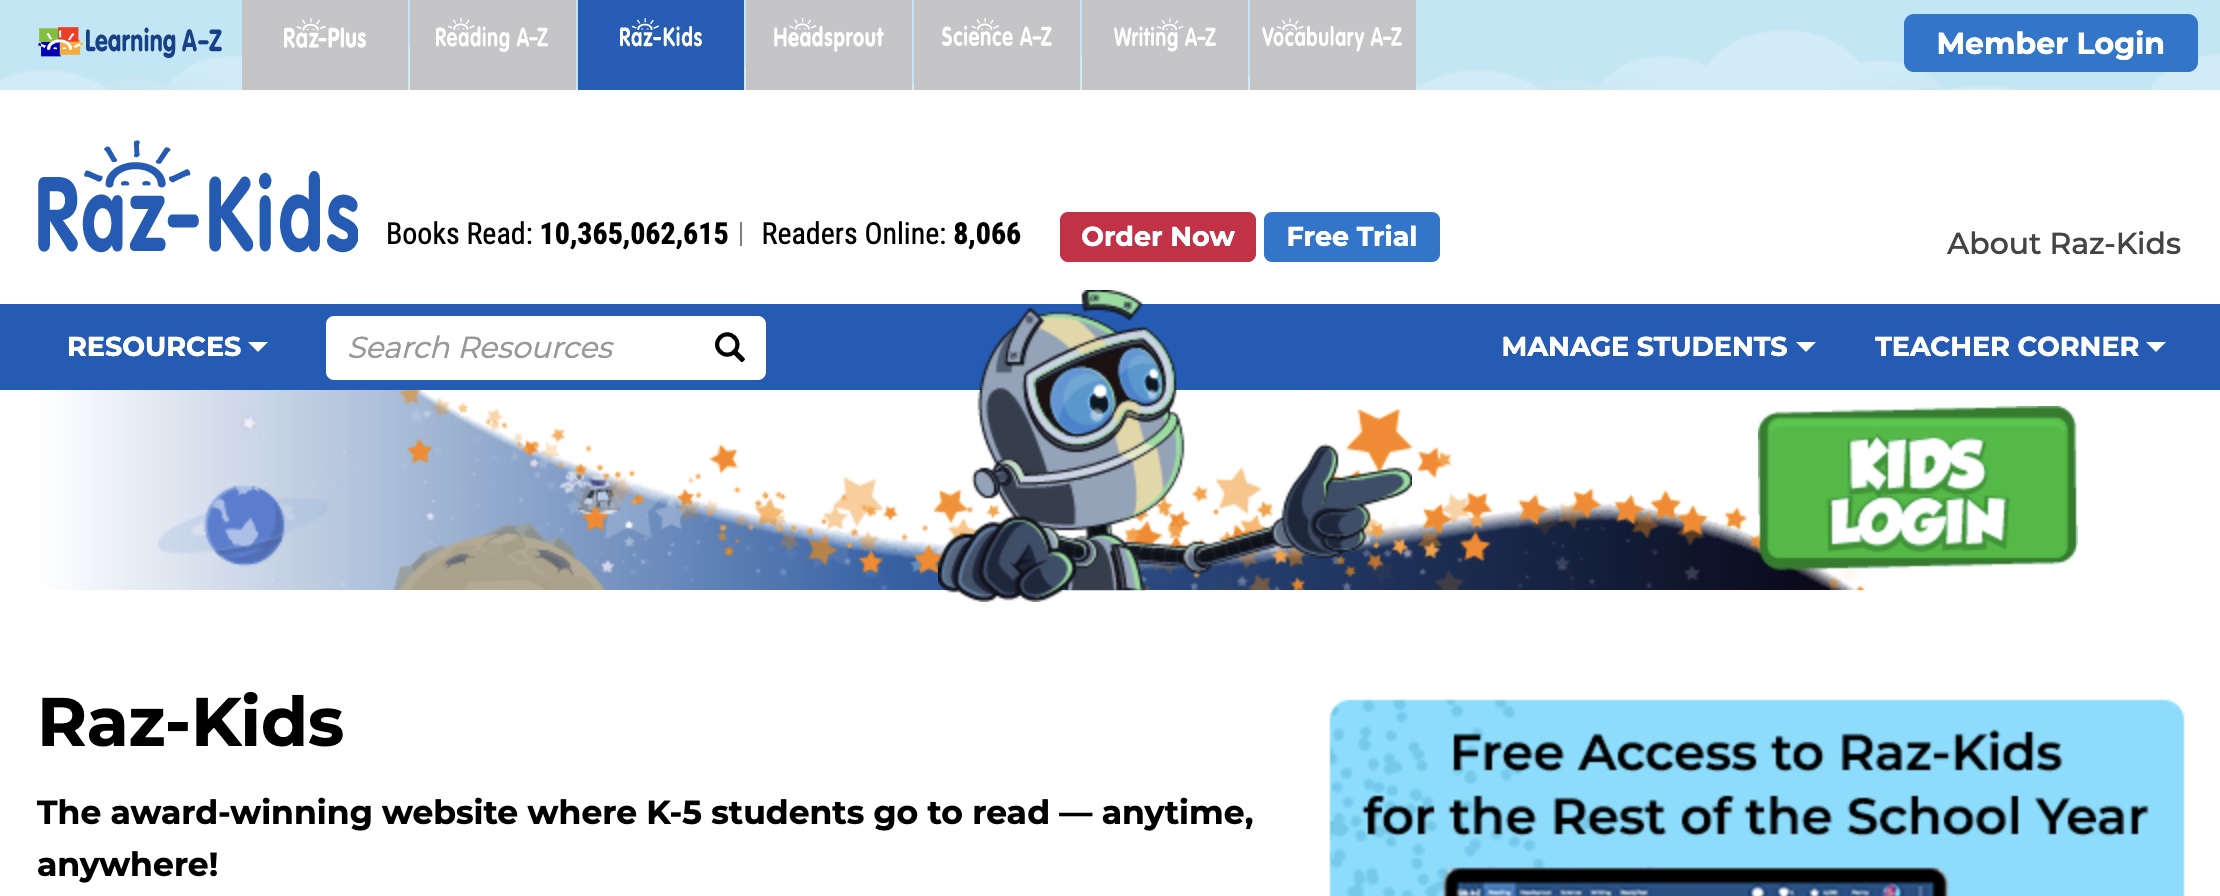
Task: Click the Order Now button
Action: (1158, 237)
